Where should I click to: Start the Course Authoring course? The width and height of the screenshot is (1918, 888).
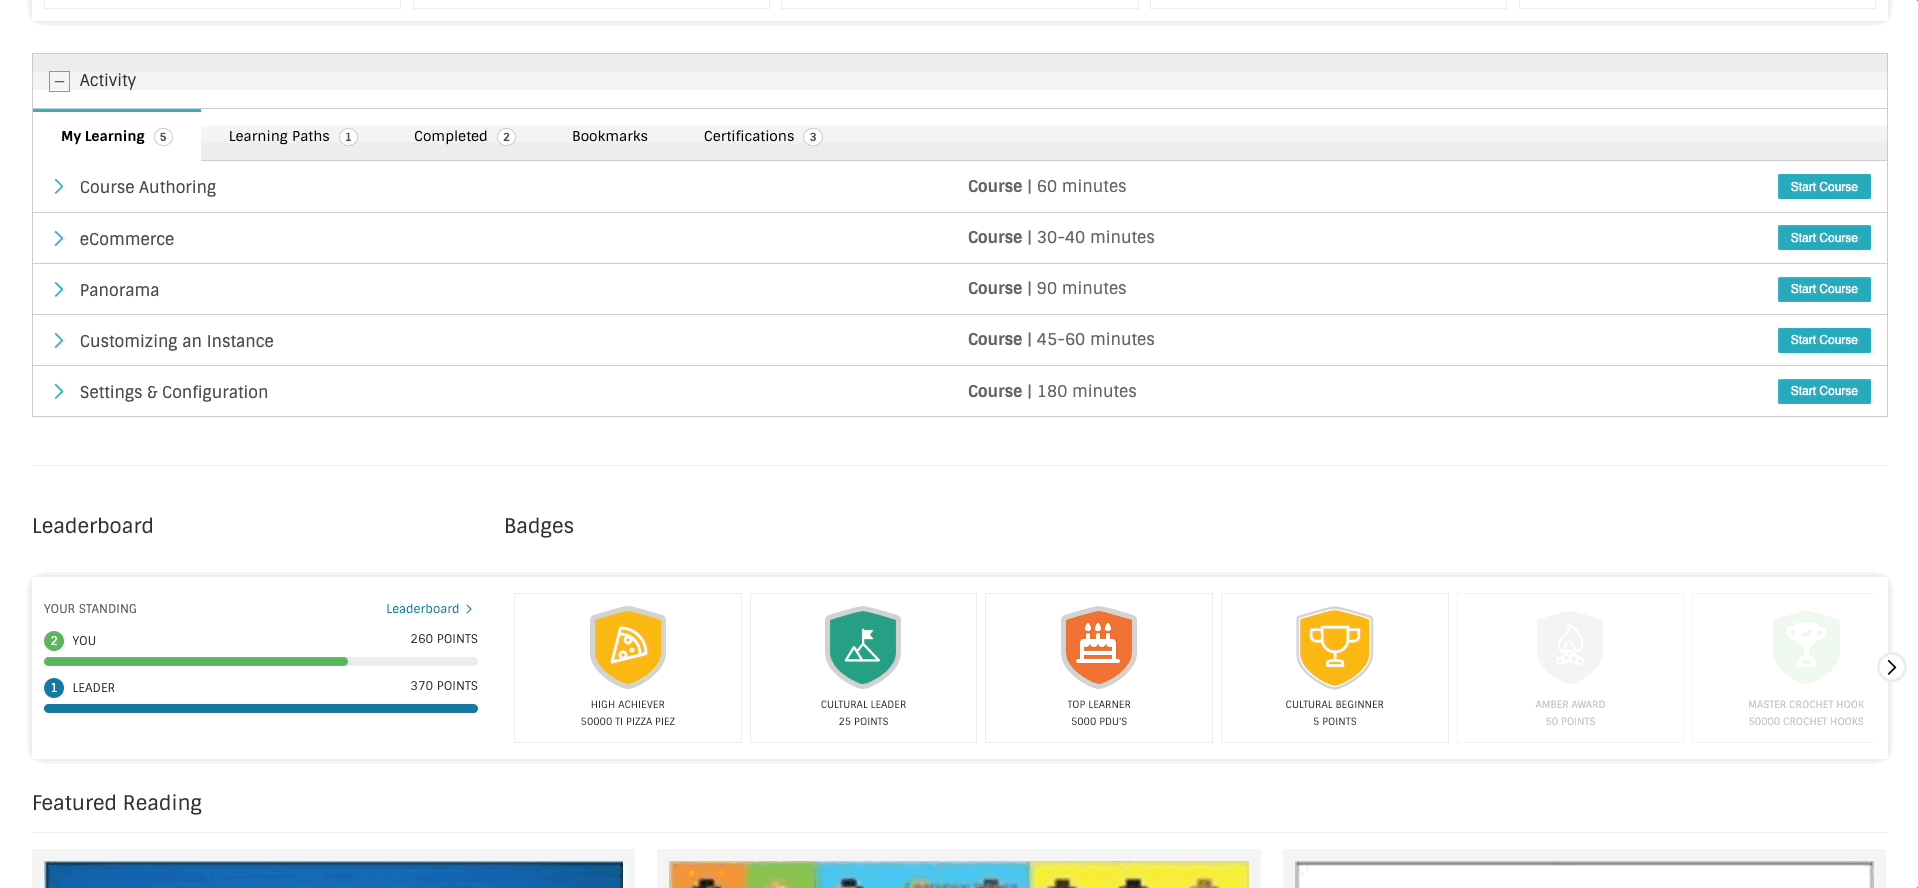[1824, 187]
